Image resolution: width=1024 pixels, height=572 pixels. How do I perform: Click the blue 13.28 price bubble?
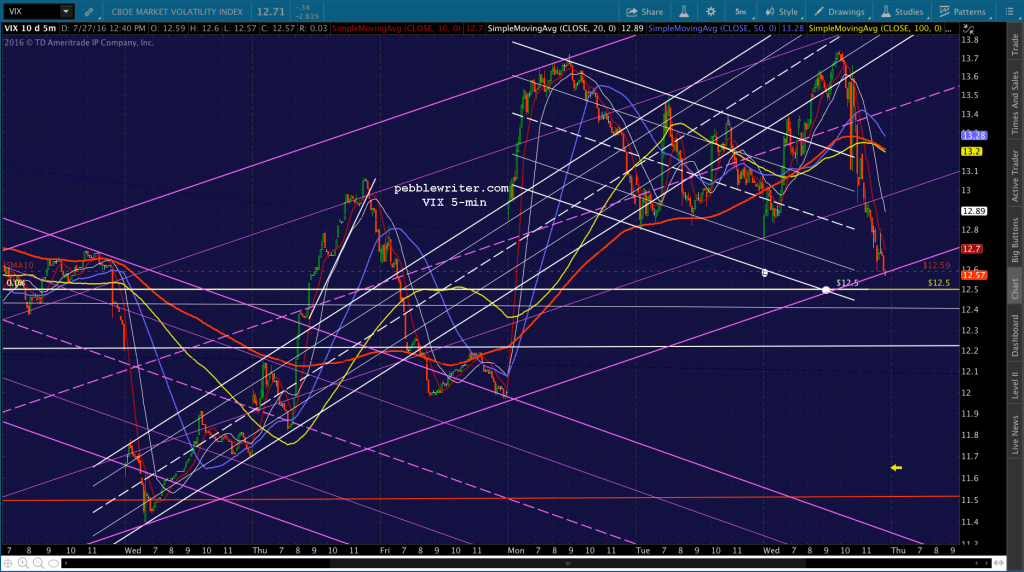point(973,135)
